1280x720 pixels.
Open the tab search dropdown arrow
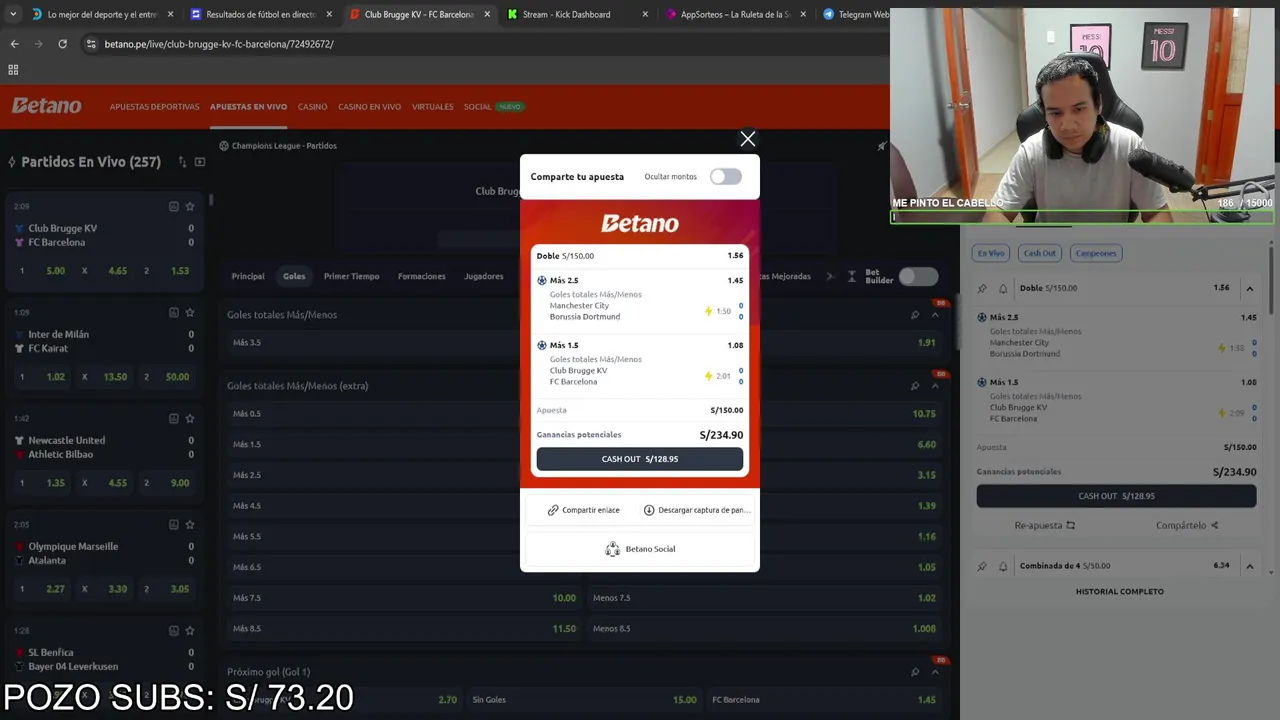(x=13, y=15)
